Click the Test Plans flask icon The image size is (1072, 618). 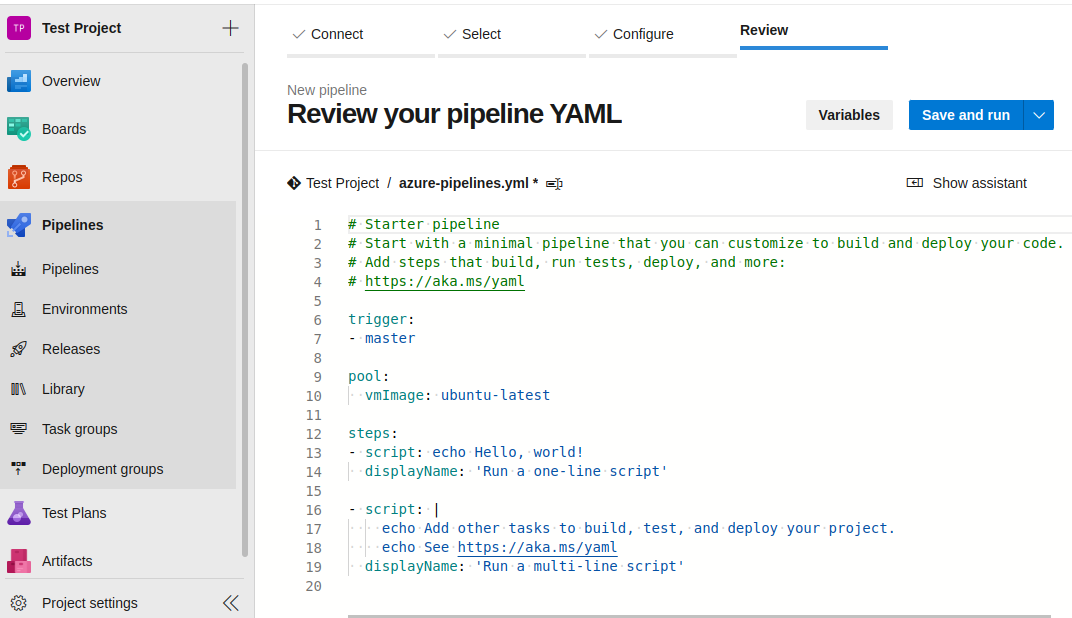click(19, 513)
